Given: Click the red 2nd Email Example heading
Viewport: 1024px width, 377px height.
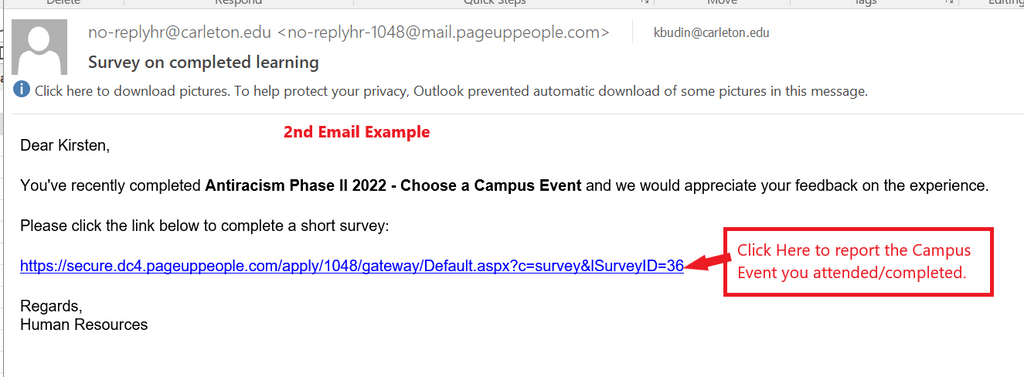Looking at the screenshot, I should click(357, 132).
